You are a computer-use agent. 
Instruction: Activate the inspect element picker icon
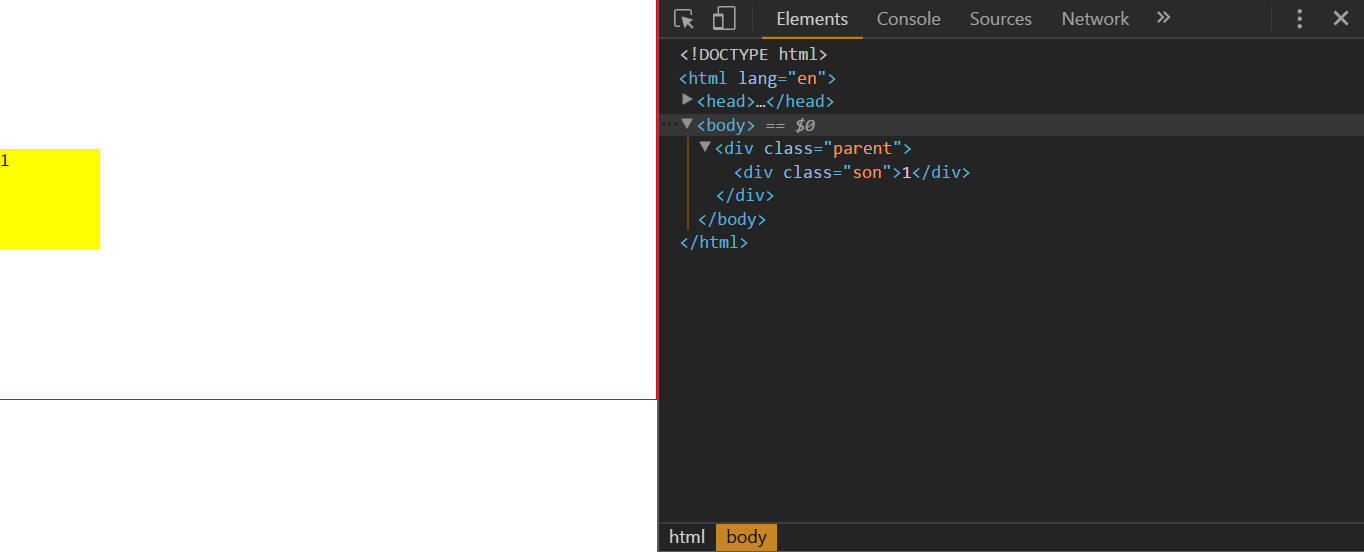pos(684,19)
